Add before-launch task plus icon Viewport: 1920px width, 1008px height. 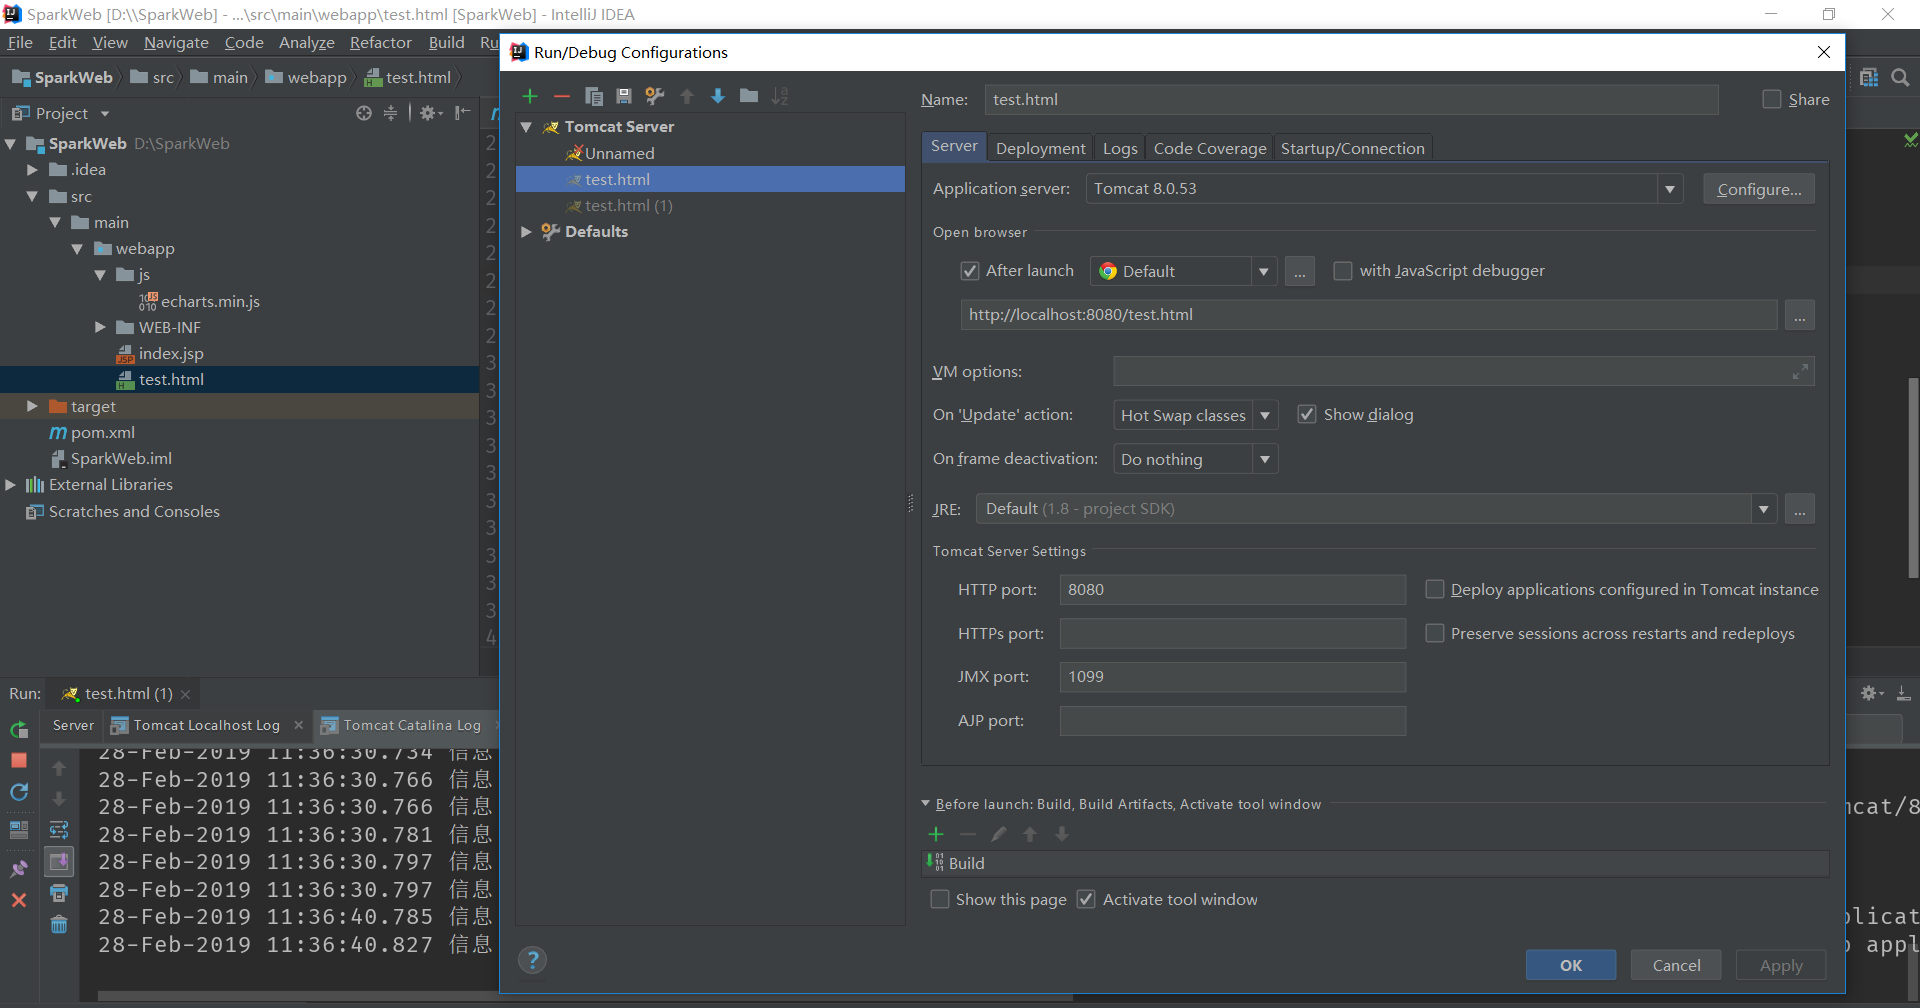point(936,834)
